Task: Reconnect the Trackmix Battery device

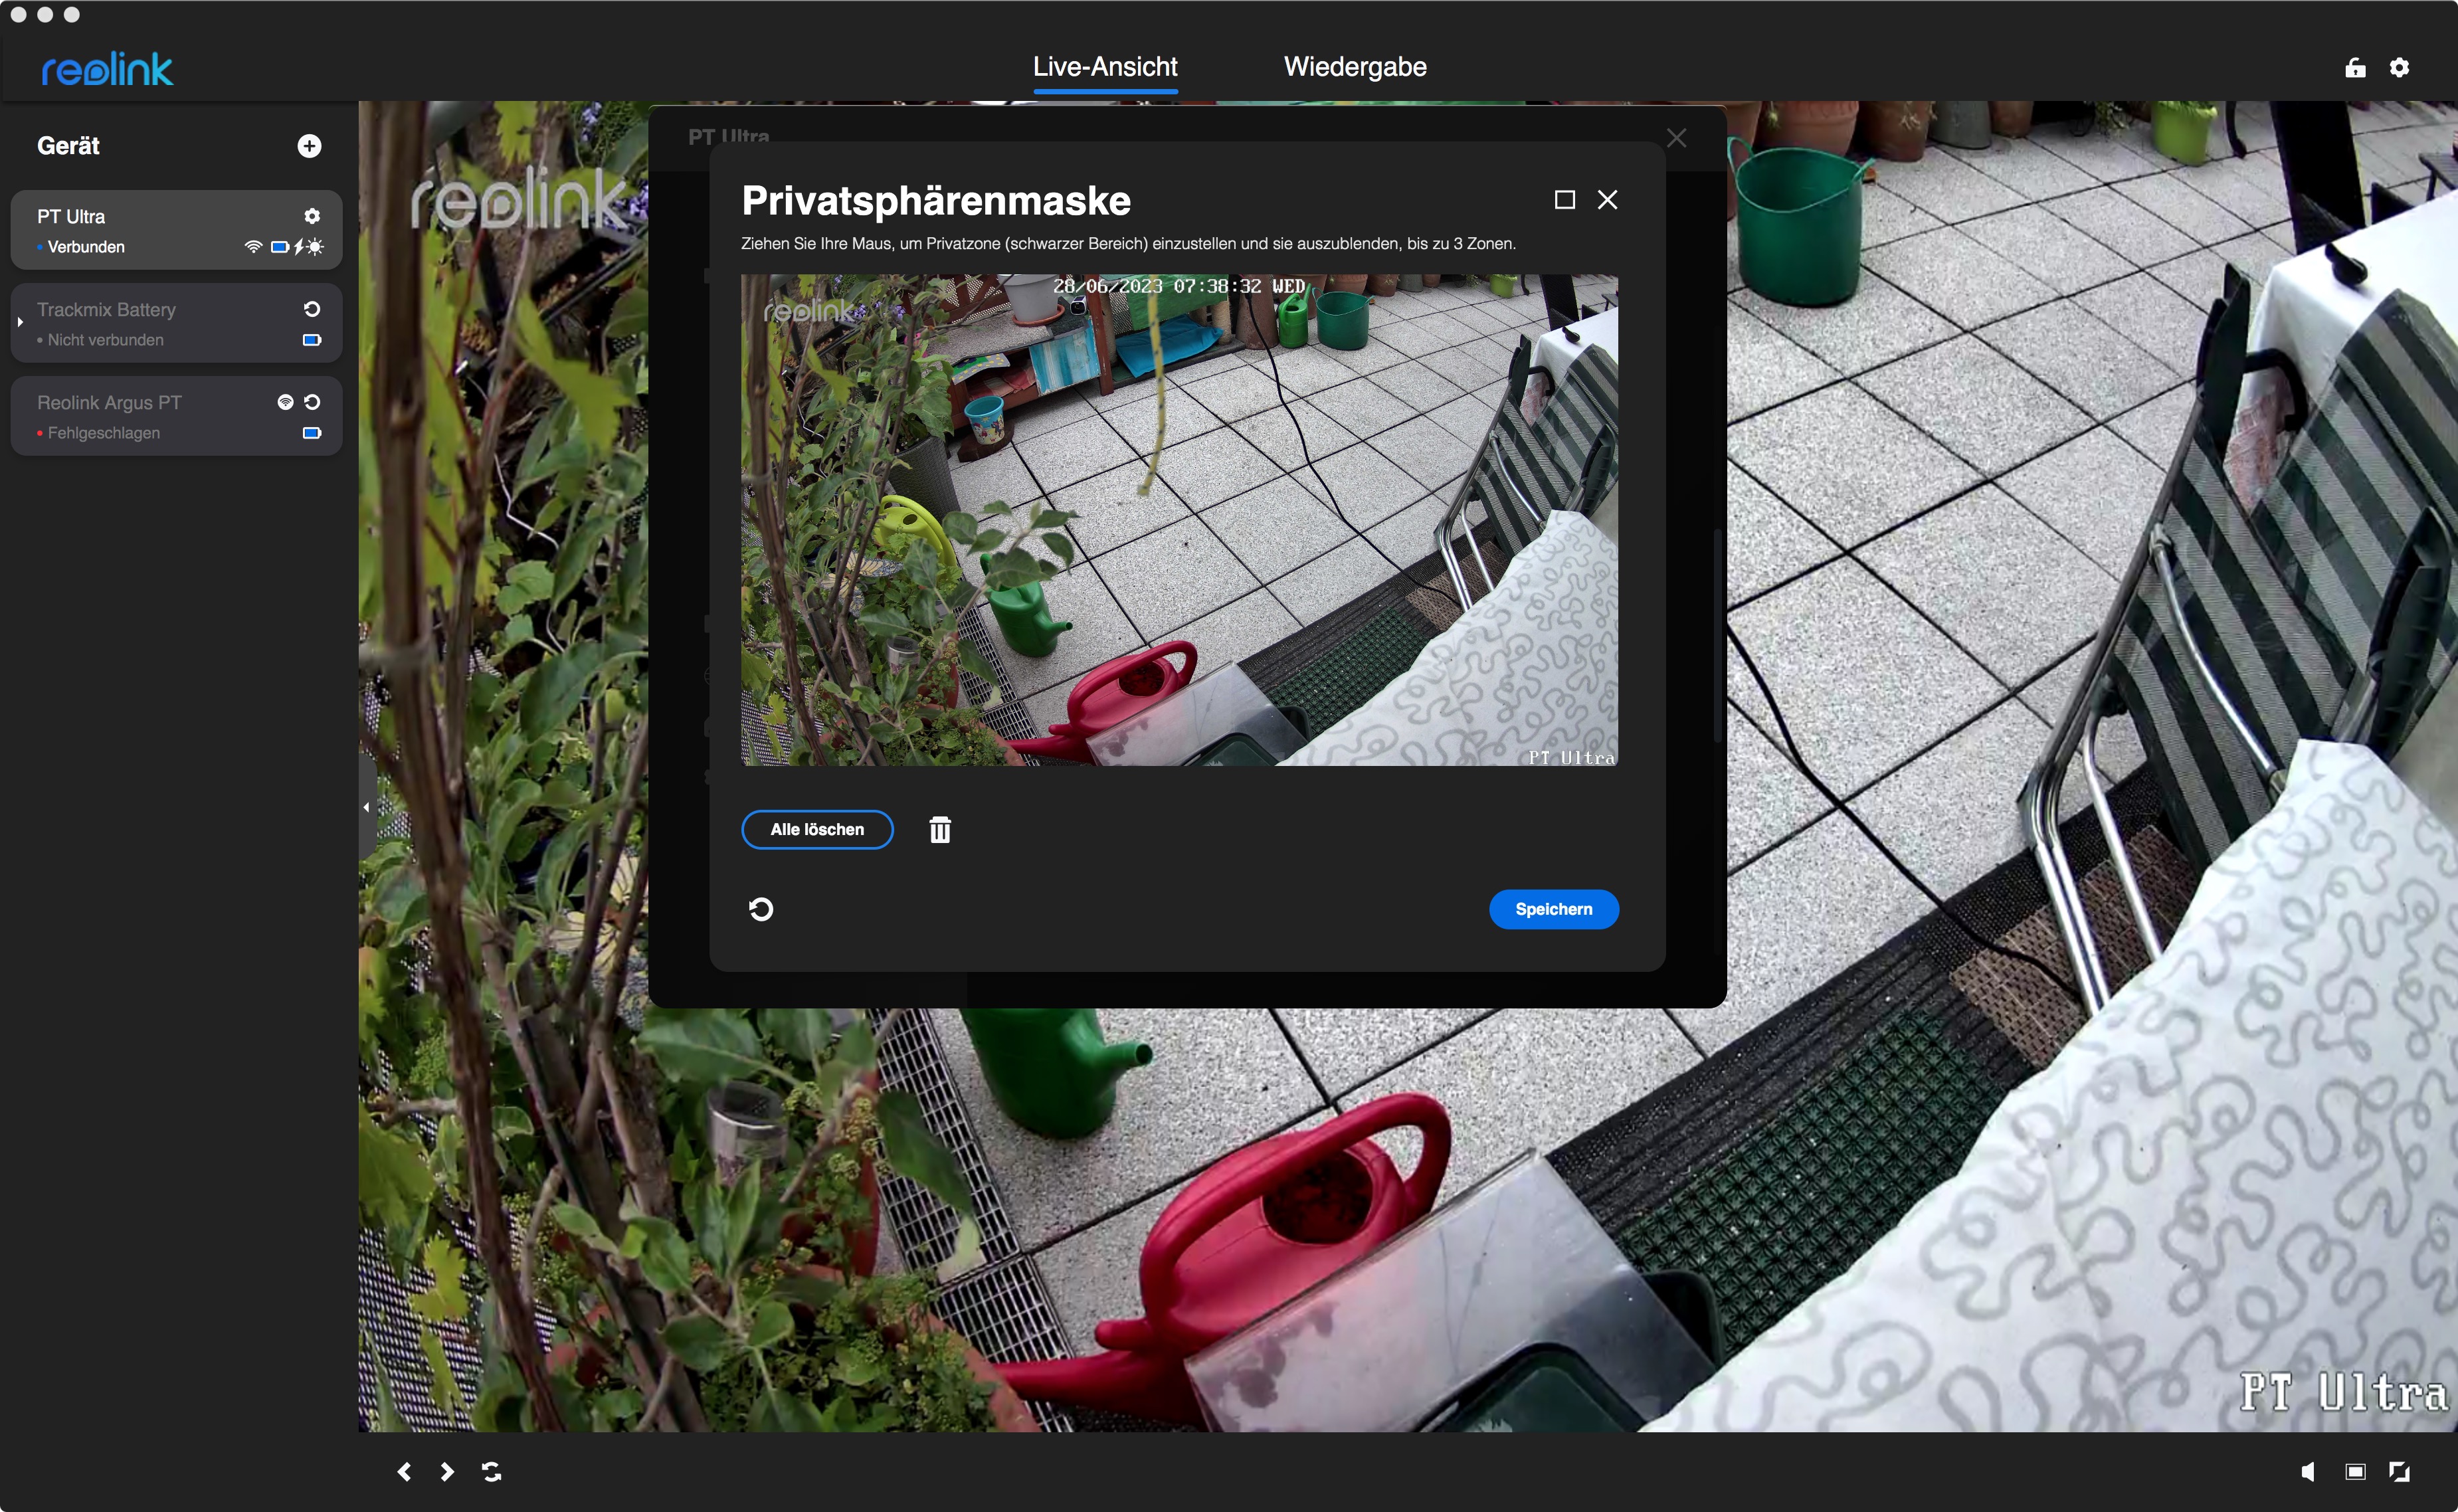Action: pyautogui.click(x=312, y=309)
